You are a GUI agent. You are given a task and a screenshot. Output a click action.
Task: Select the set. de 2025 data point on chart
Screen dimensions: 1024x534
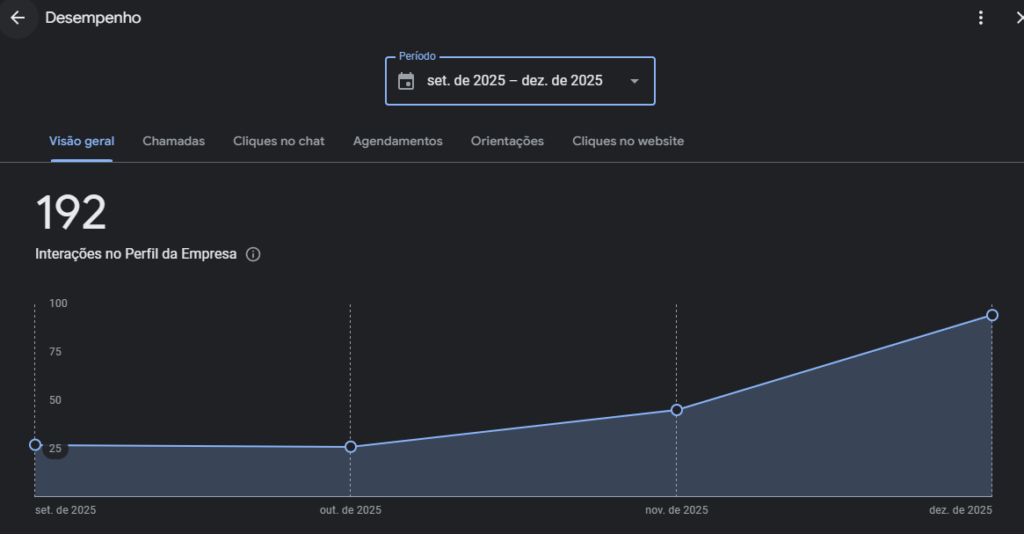coord(35,445)
